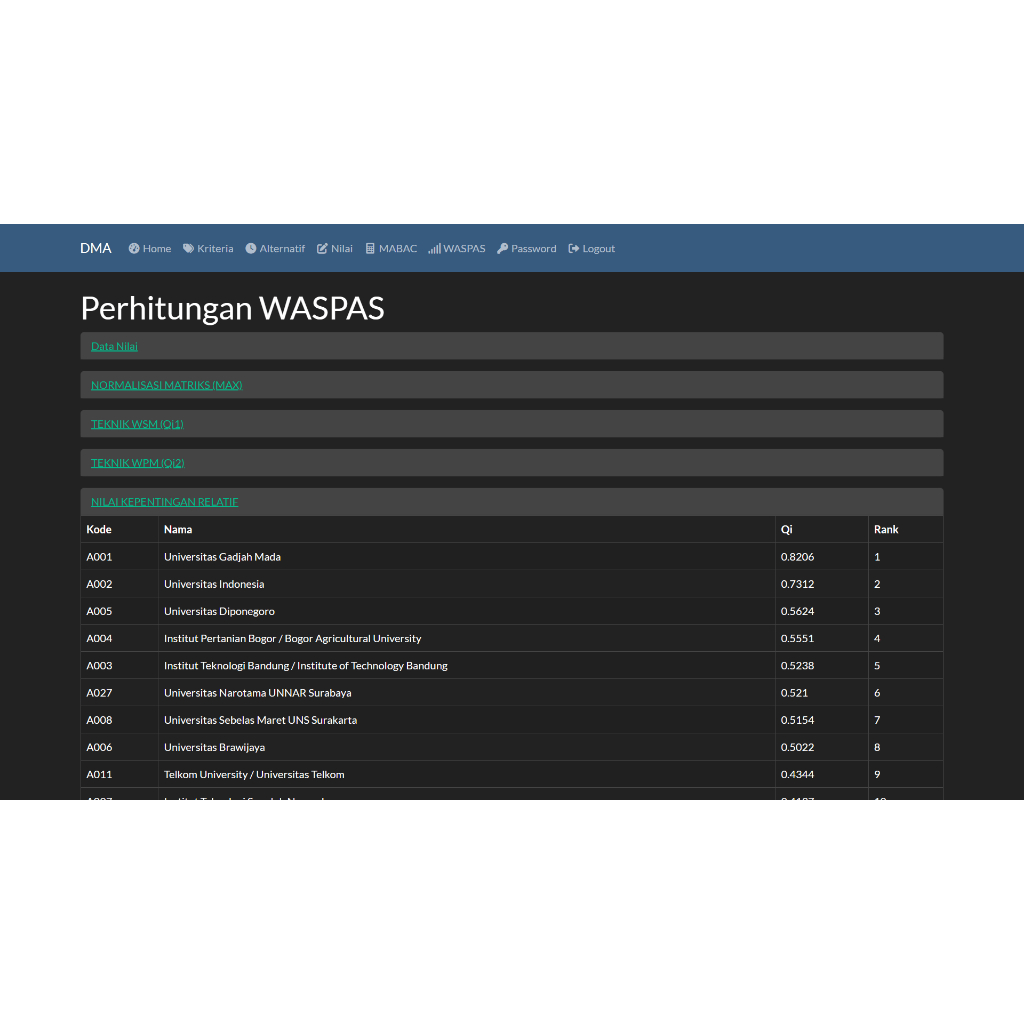This screenshot has width=1024, height=1024.
Task: Click the Perhitungan WASPAS page heading
Action: tap(232, 308)
